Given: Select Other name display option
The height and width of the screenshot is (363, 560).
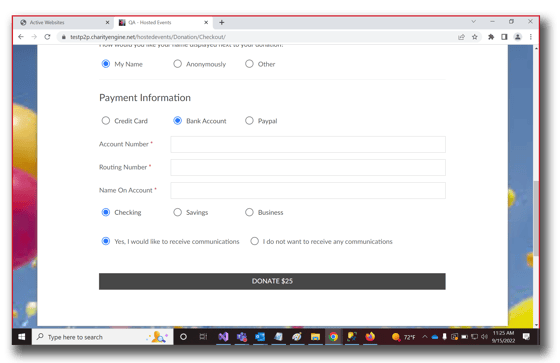Looking at the screenshot, I should 249,64.
